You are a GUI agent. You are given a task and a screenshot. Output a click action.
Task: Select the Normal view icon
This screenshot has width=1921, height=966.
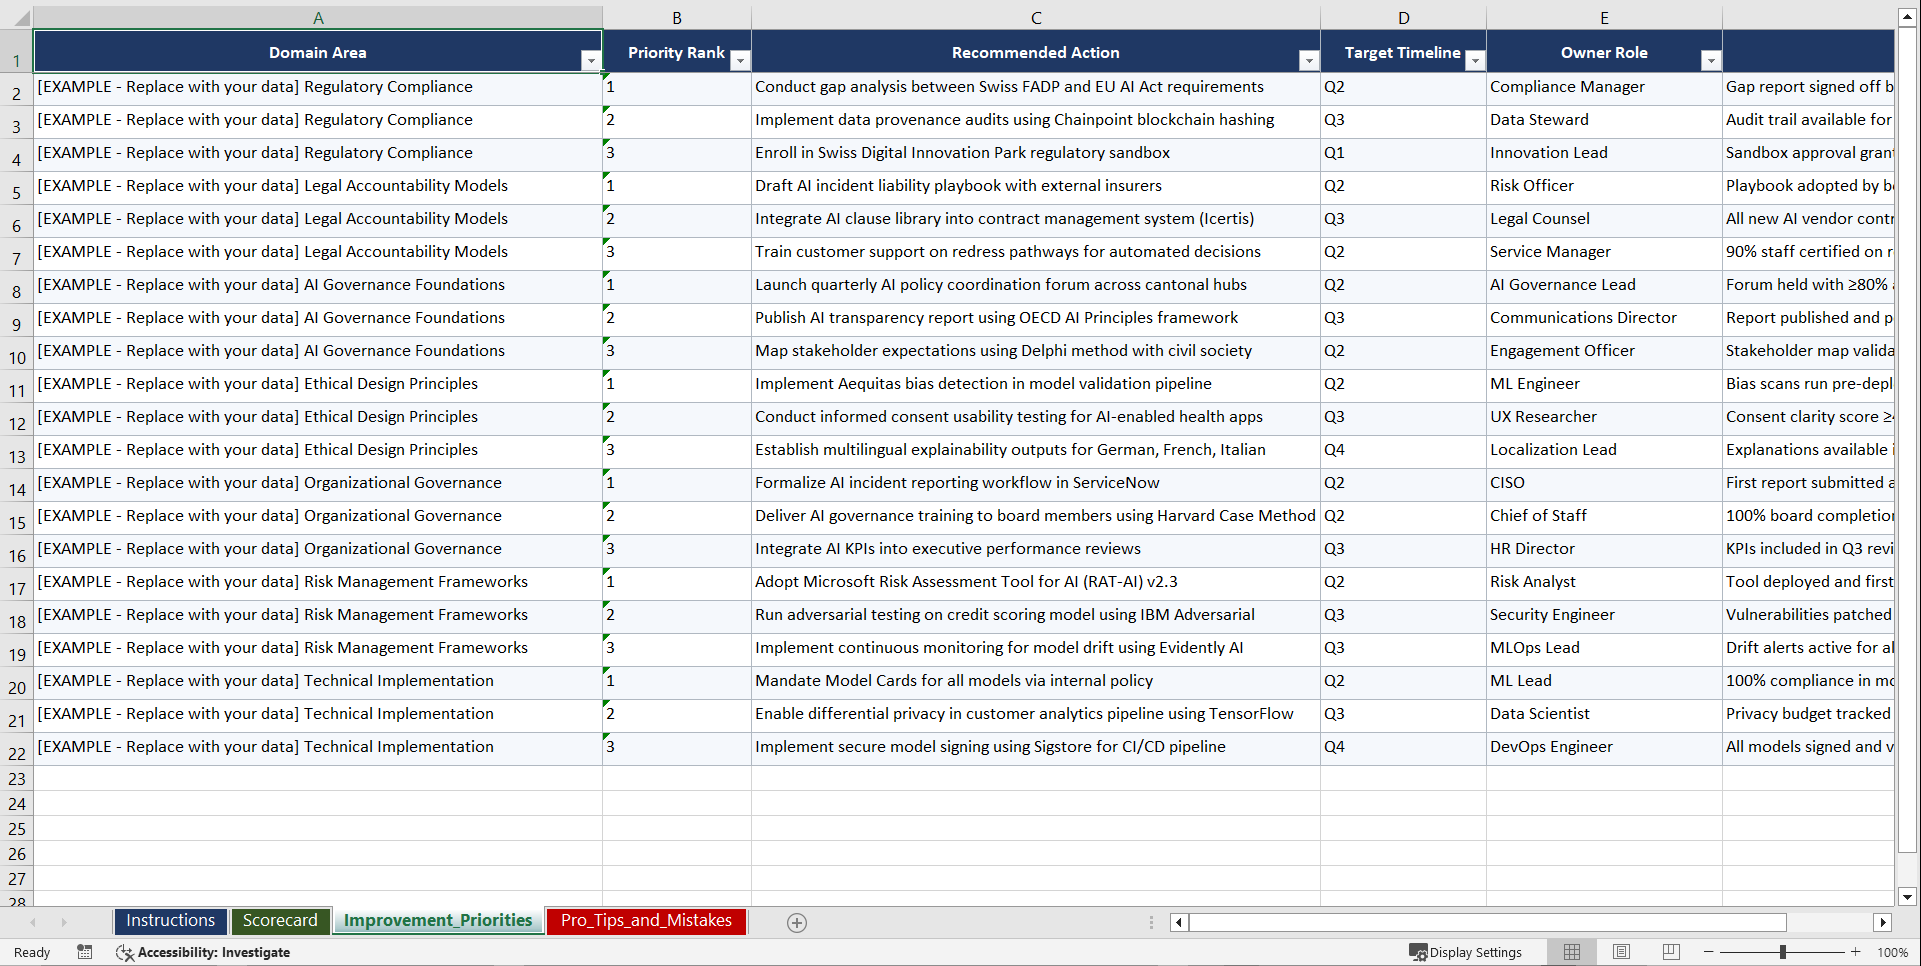pyautogui.click(x=1571, y=952)
